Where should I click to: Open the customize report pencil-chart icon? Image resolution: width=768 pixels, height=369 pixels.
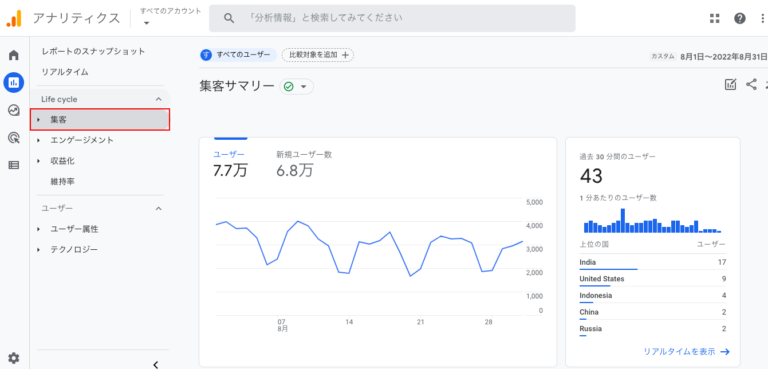(x=730, y=84)
